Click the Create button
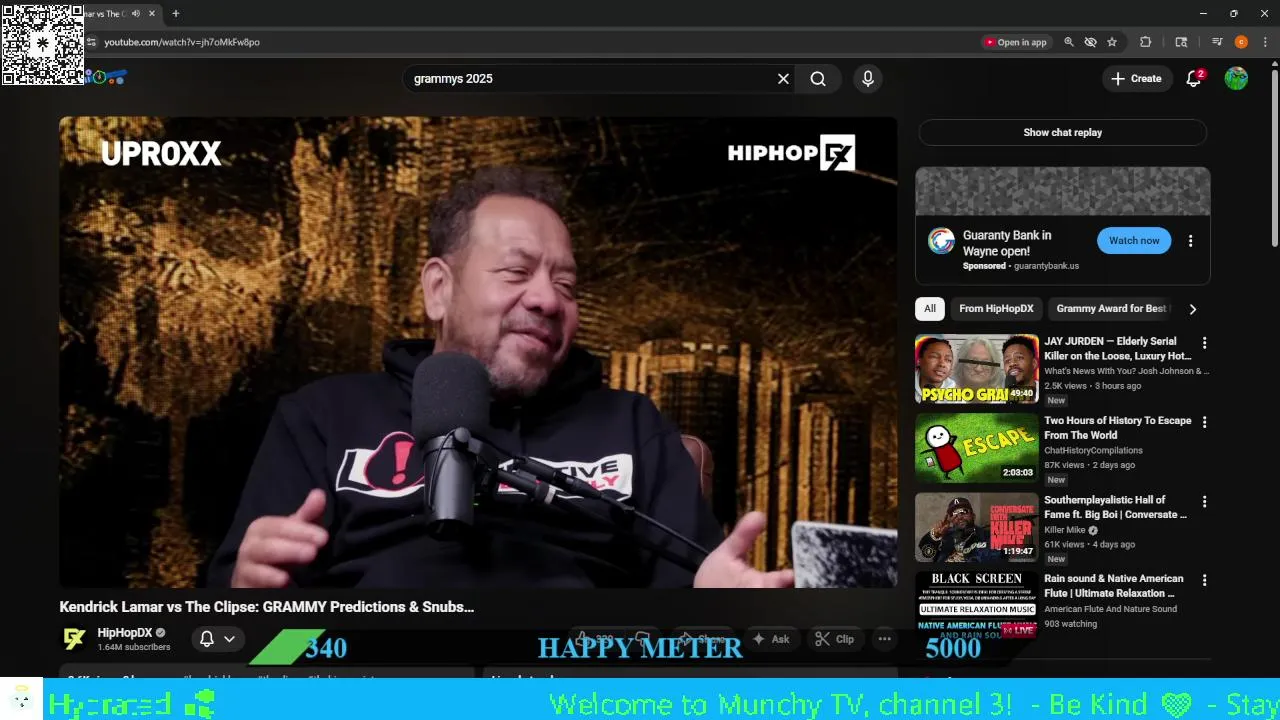 (x=1136, y=79)
